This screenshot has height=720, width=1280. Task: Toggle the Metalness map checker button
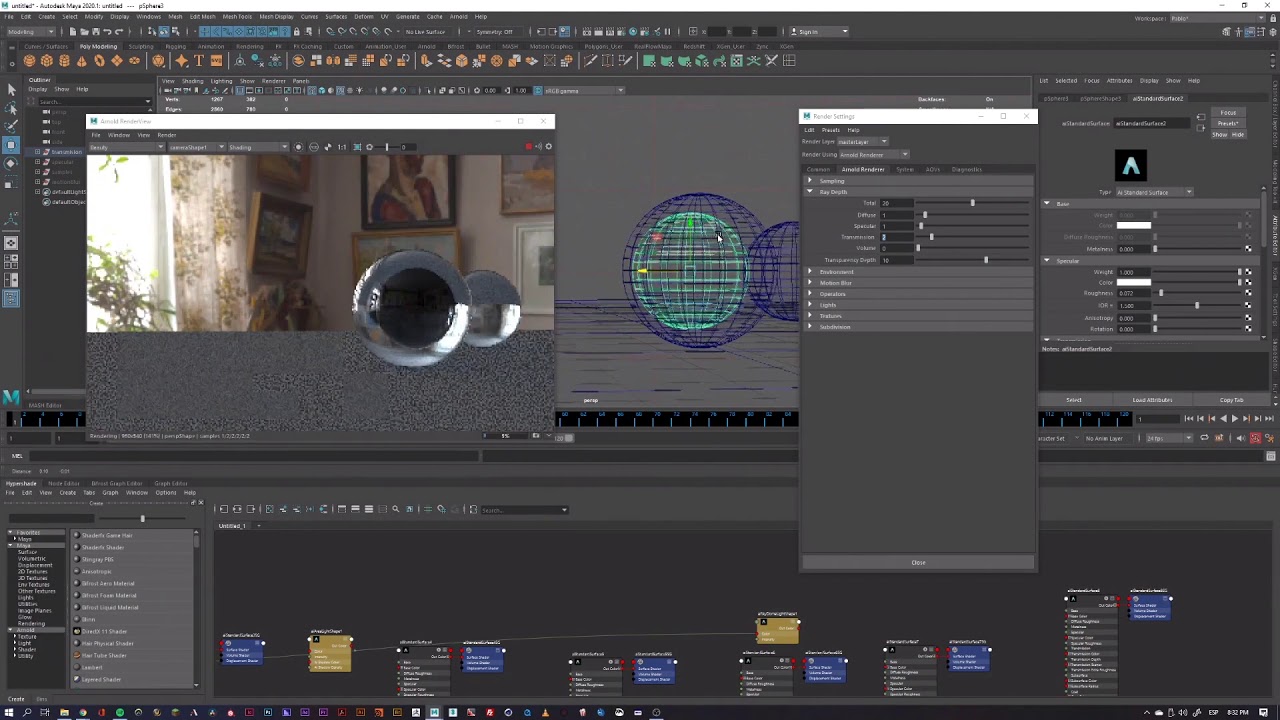pyautogui.click(x=1248, y=249)
